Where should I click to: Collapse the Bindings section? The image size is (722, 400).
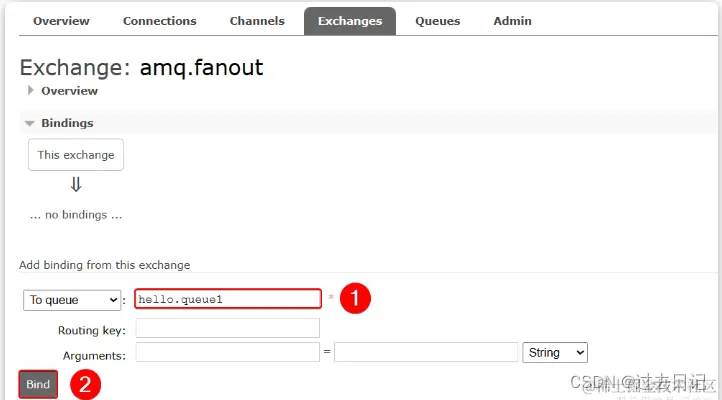pos(60,123)
